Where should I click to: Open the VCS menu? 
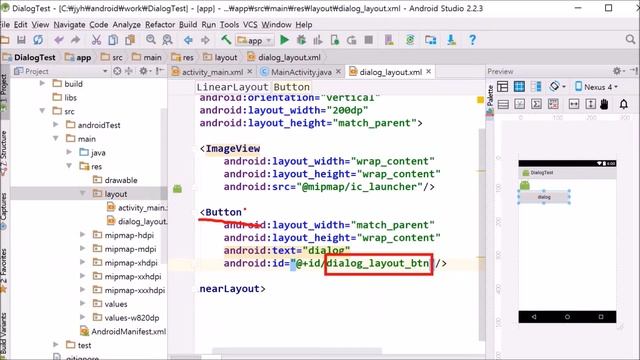tap(250, 24)
